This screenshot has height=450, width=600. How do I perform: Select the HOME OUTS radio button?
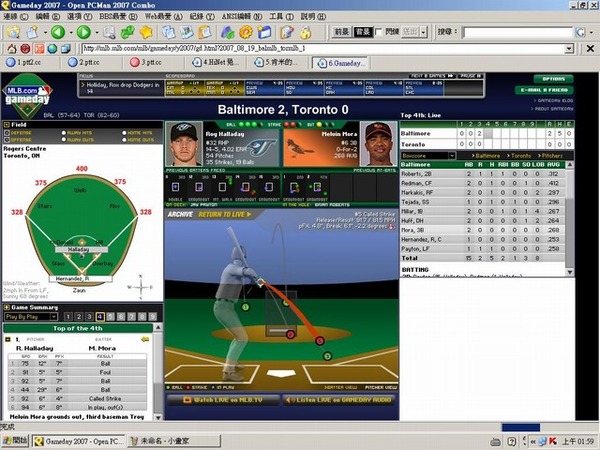(x=124, y=140)
